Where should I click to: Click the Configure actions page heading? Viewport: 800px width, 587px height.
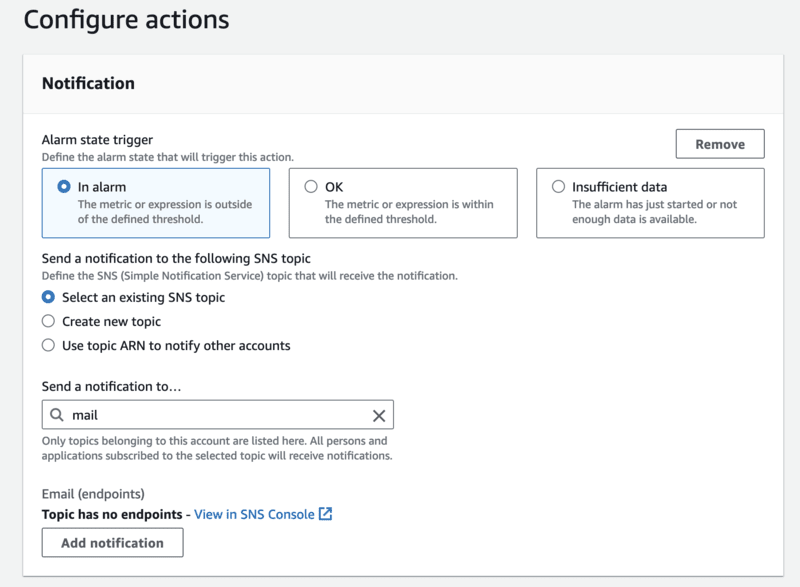(x=126, y=19)
